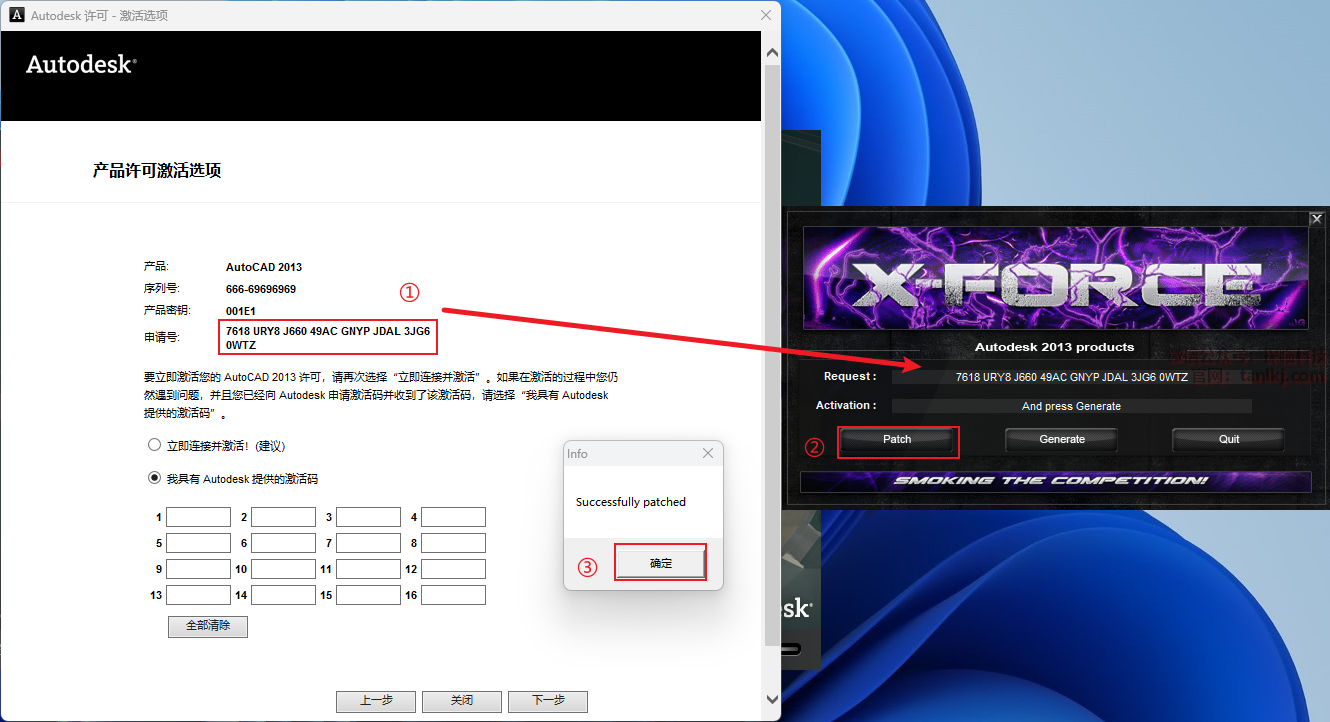1330x722 pixels.
Task: Click the serial number 666-69696969
Action: [x=261, y=289]
